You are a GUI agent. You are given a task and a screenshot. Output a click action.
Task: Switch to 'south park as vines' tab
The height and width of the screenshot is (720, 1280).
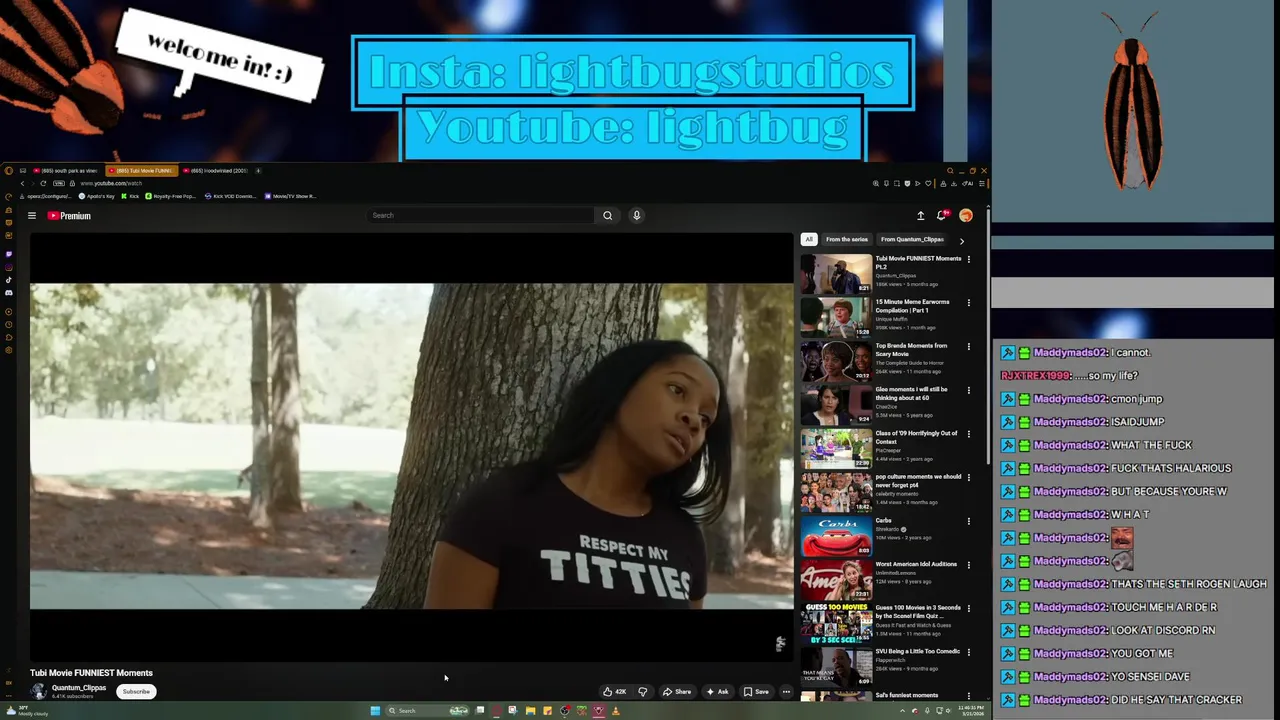[x=65, y=171]
